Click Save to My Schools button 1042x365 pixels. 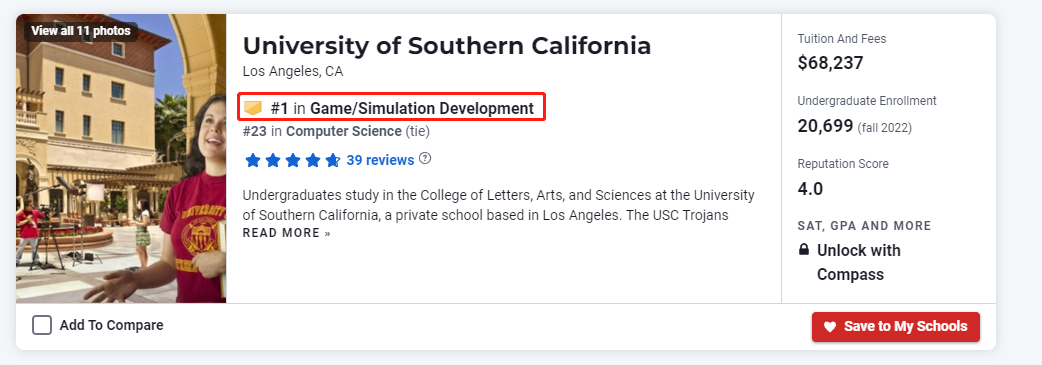[x=895, y=326]
